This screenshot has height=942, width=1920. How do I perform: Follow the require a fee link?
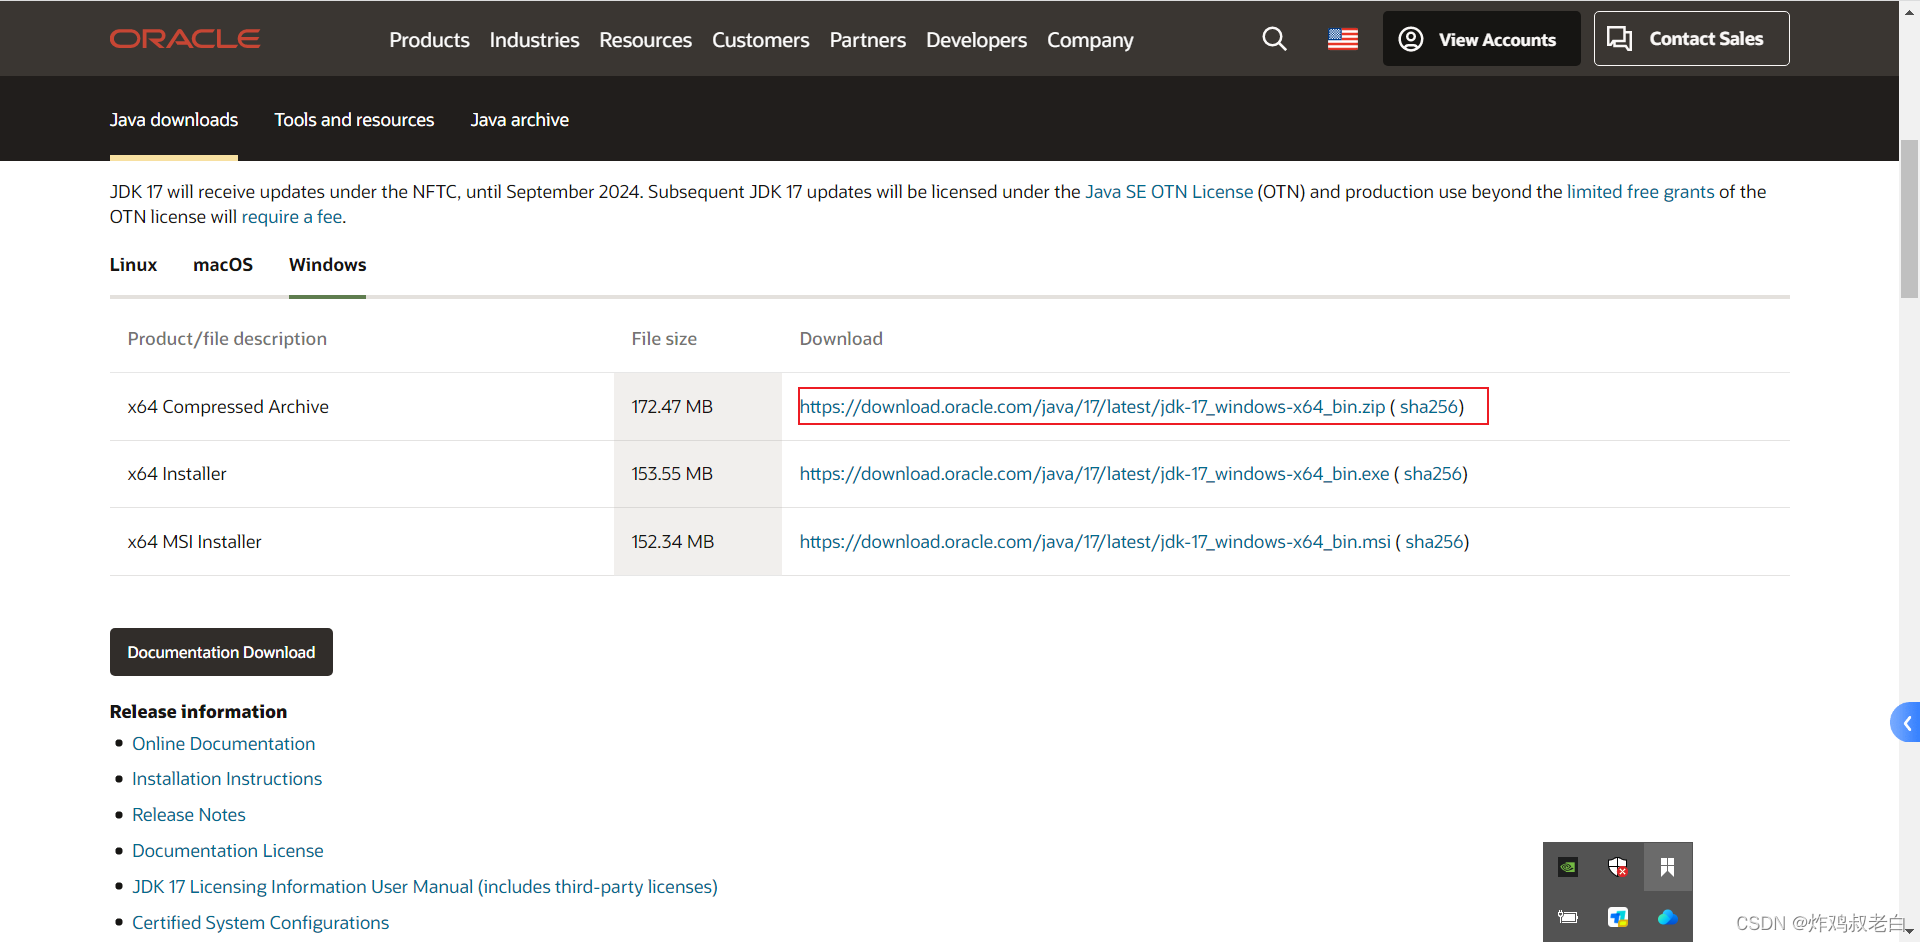(x=292, y=217)
